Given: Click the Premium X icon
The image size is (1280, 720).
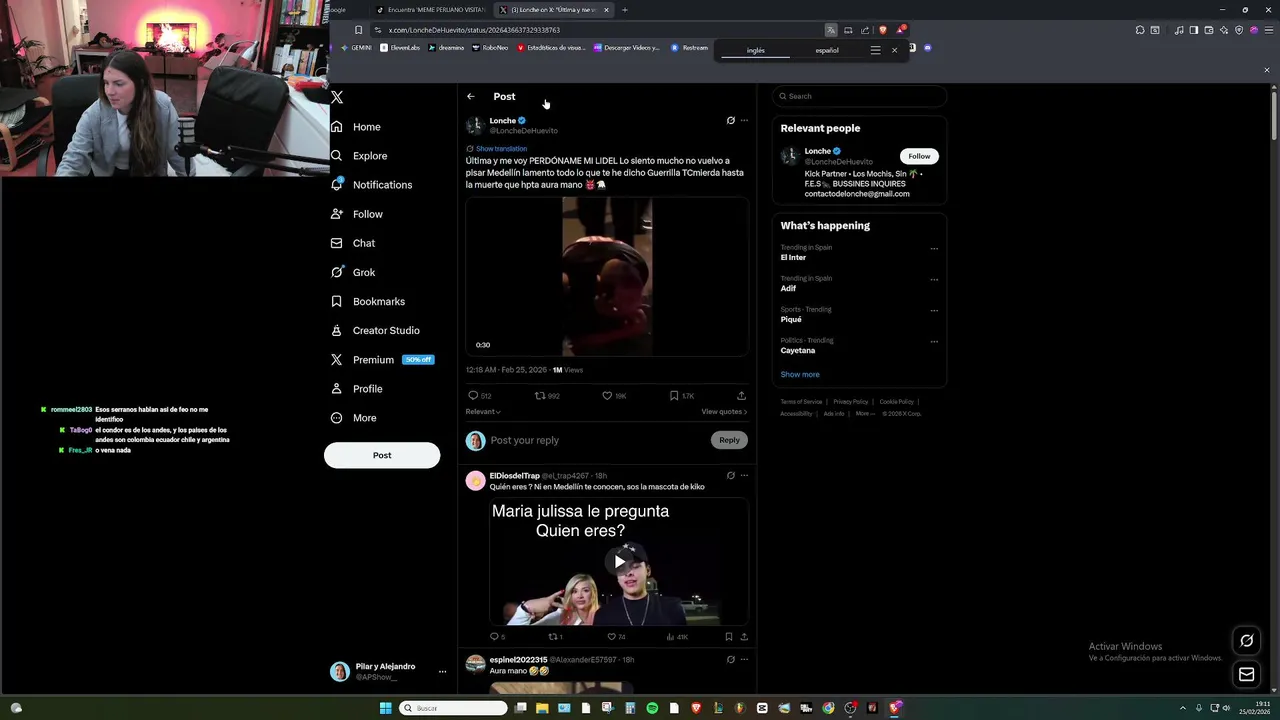Looking at the screenshot, I should tap(337, 359).
